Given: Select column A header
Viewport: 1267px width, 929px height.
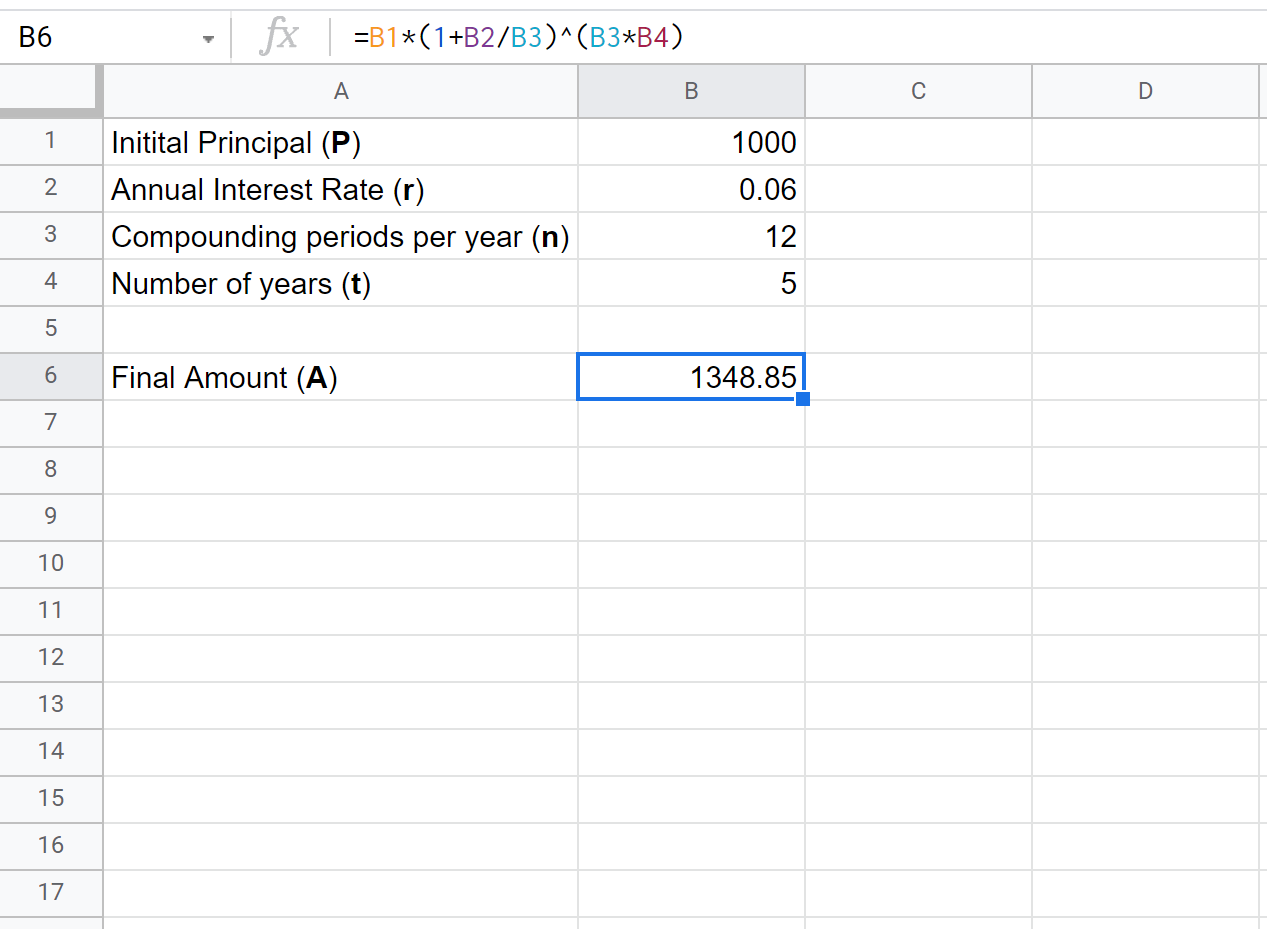Looking at the screenshot, I should [x=341, y=91].
